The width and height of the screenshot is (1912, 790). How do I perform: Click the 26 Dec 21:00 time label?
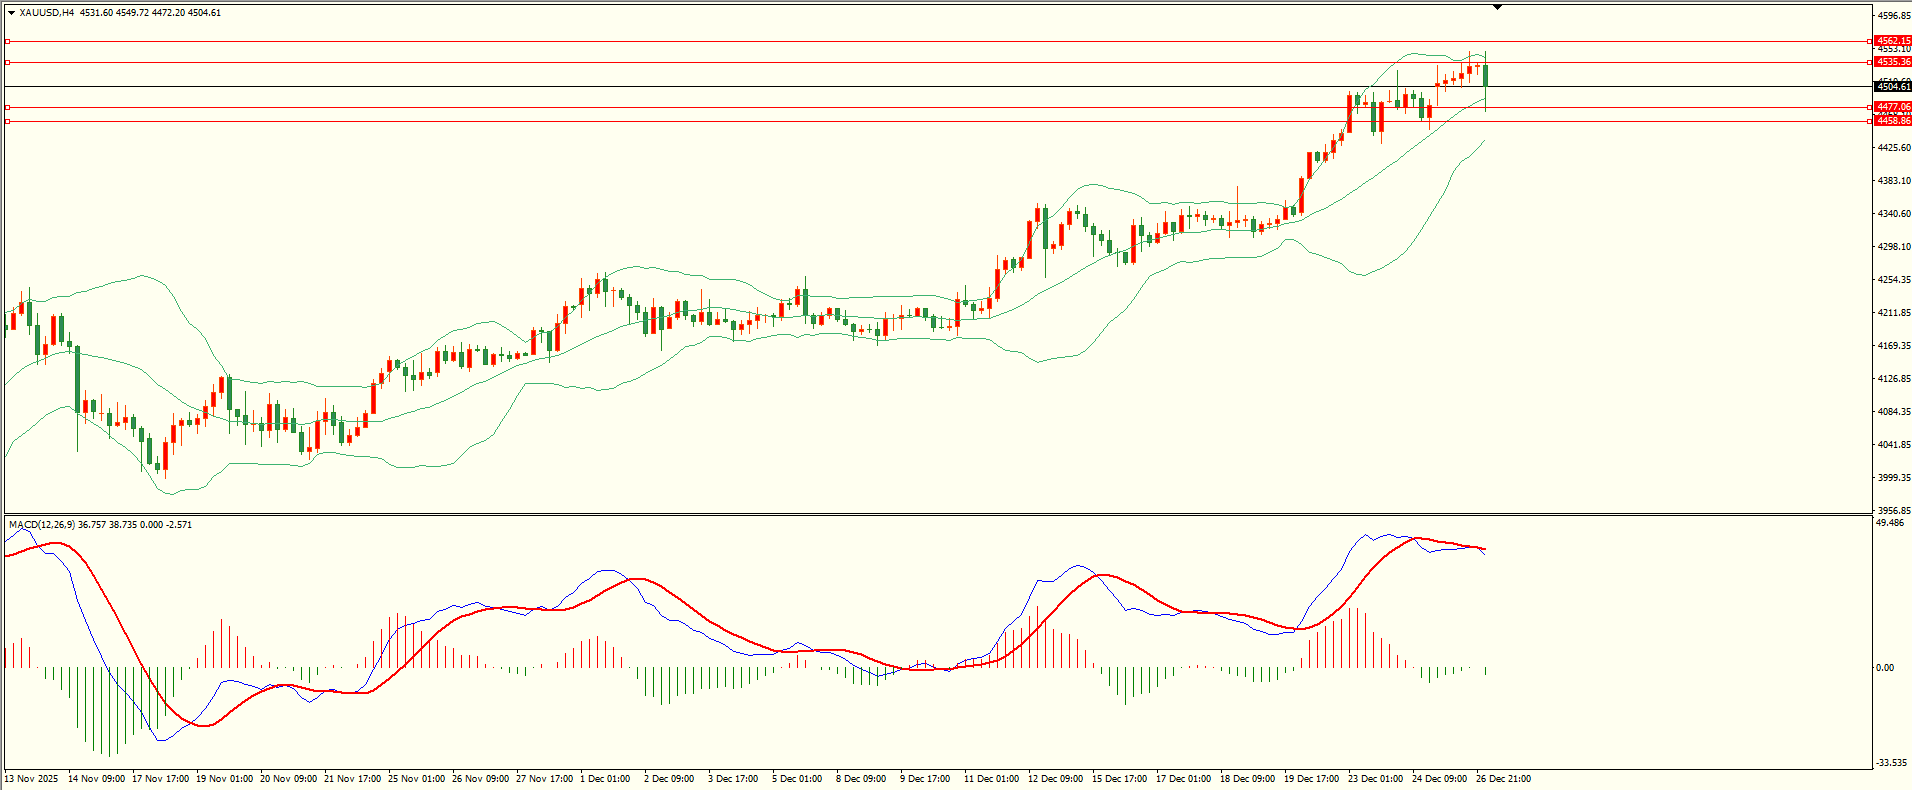tap(1503, 778)
